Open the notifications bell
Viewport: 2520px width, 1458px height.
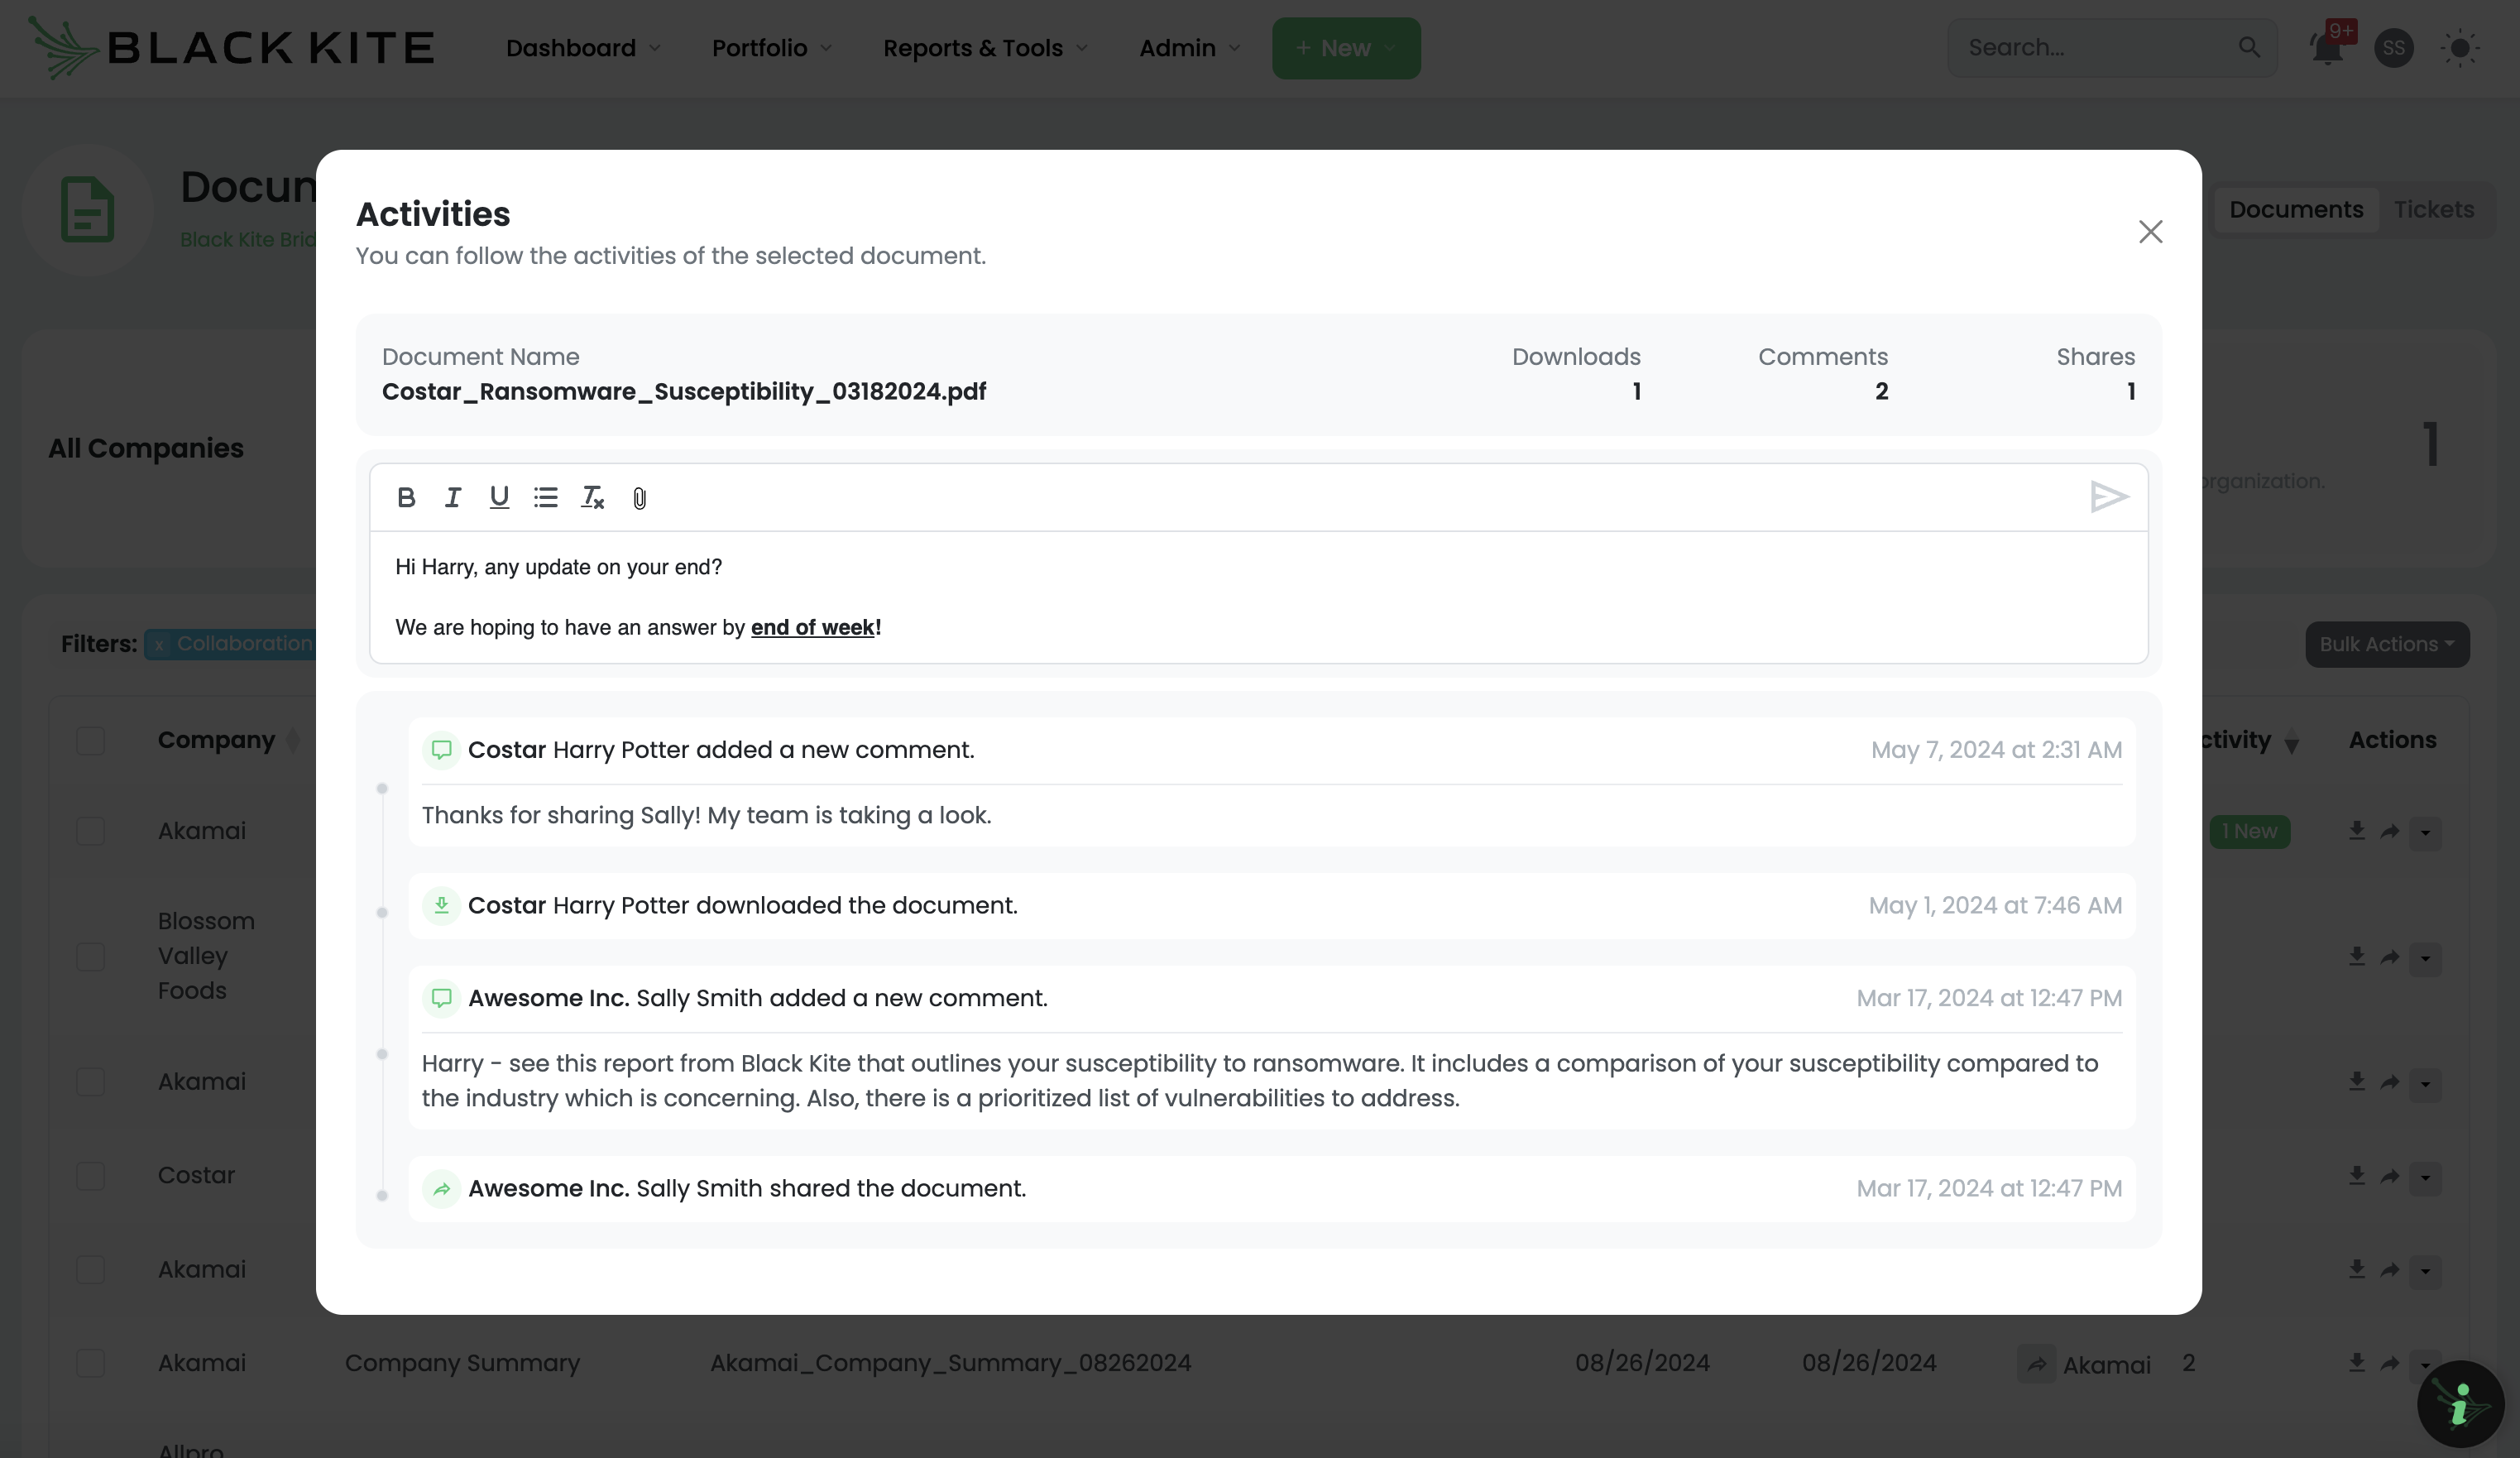click(2326, 48)
